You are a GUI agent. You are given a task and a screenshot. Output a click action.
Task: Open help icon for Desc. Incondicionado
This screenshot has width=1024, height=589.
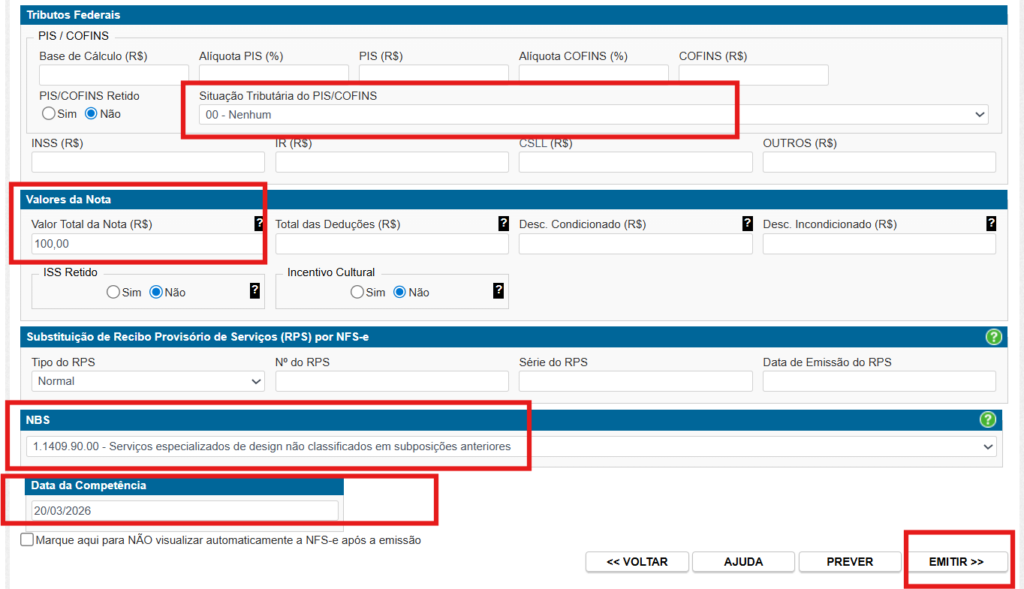click(991, 224)
